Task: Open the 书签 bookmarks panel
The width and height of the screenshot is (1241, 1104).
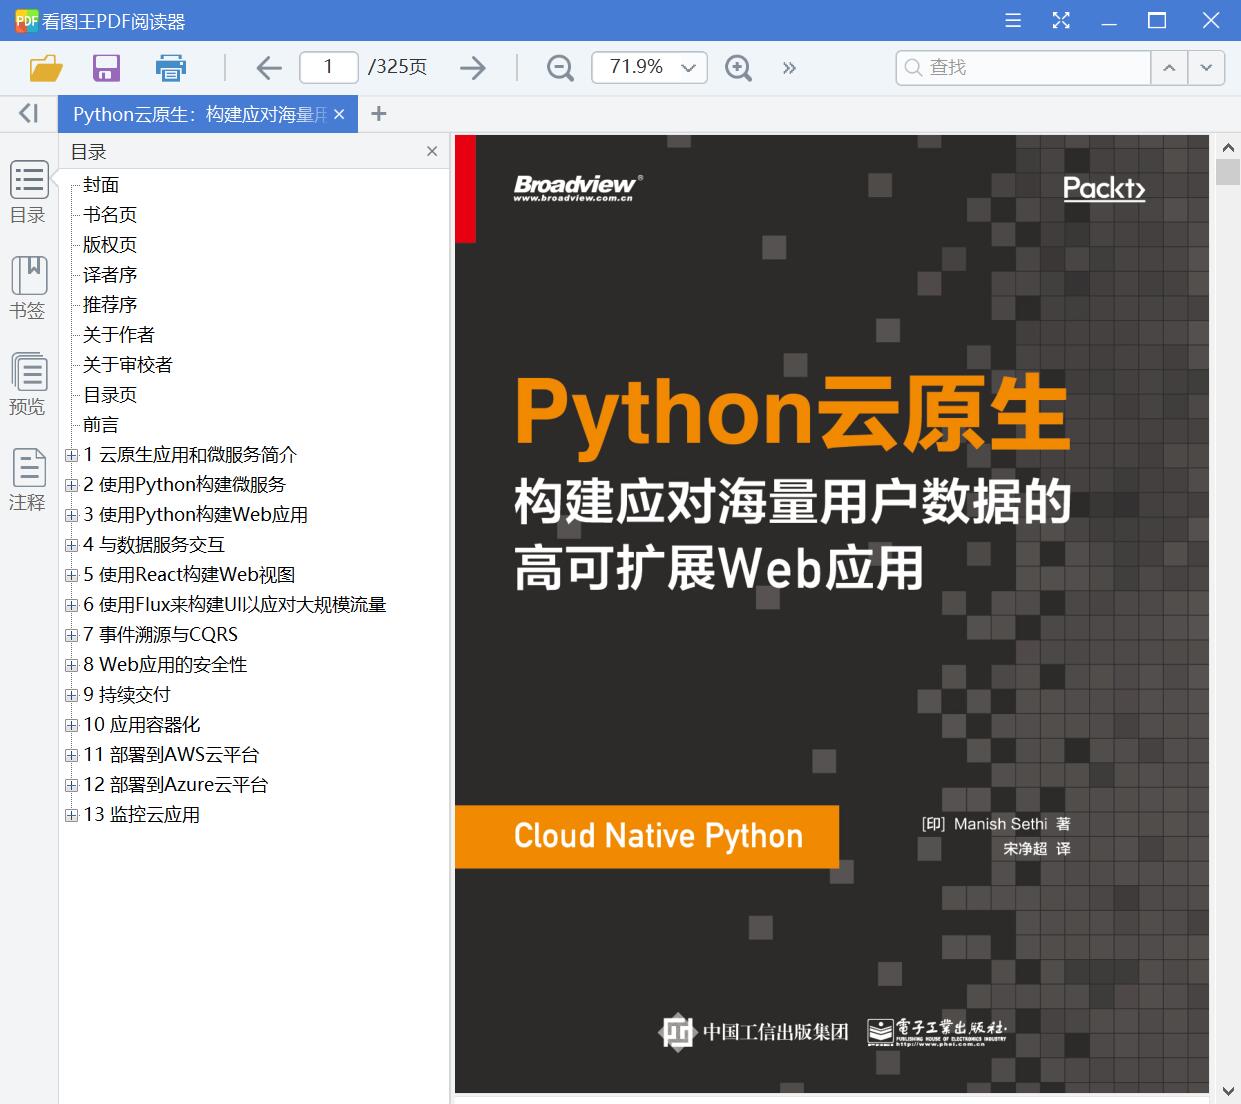Action: tap(29, 288)
